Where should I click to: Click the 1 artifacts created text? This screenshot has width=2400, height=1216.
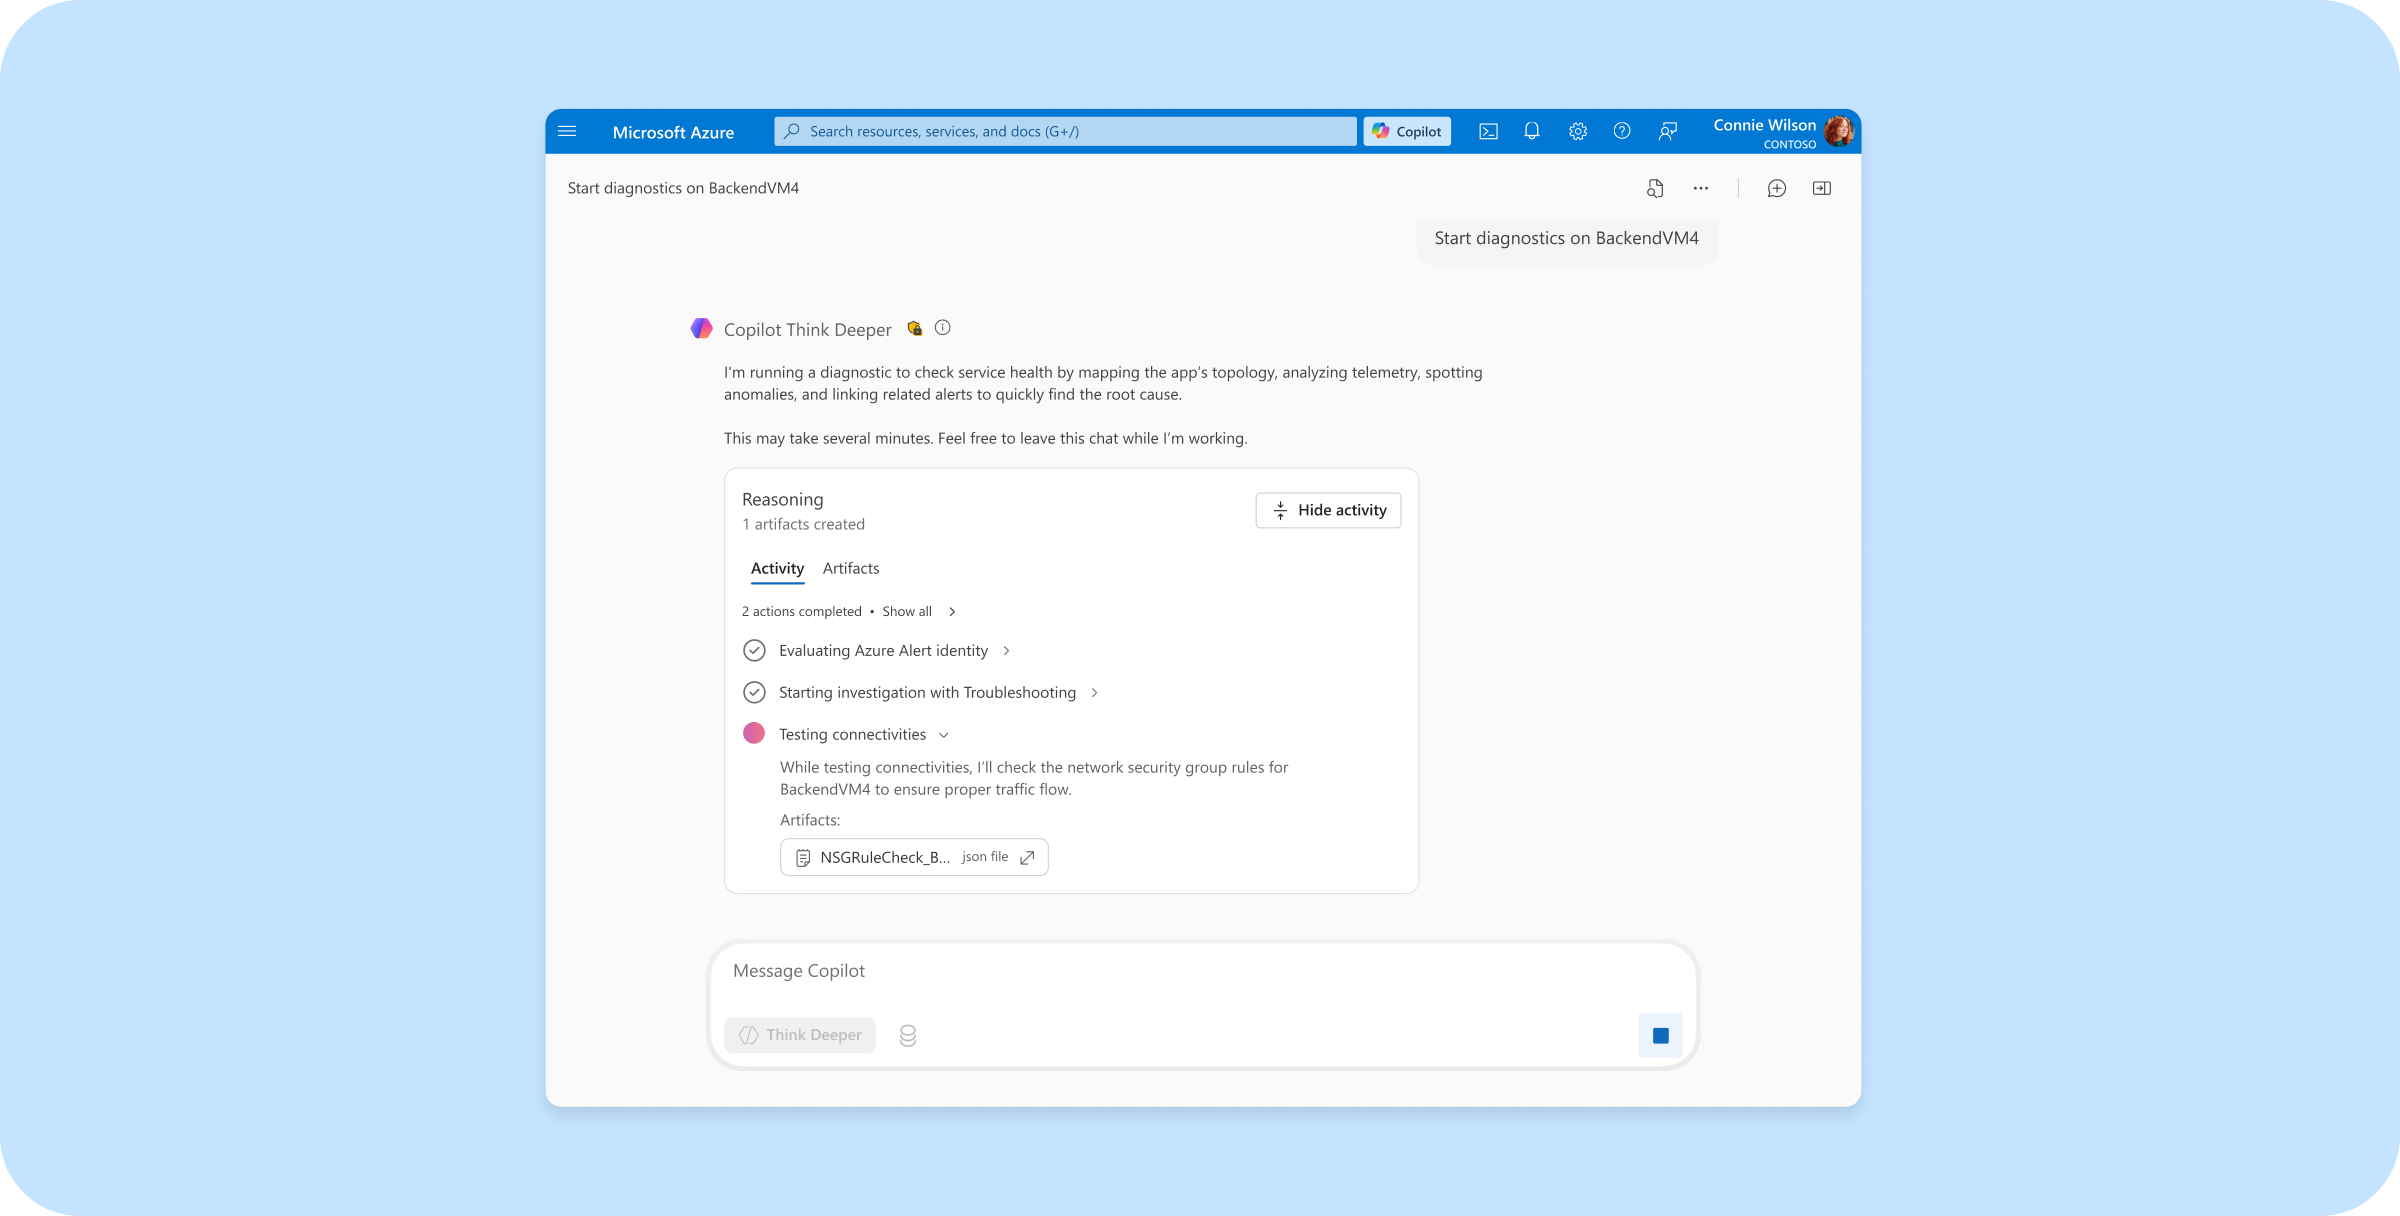point(803,524)
